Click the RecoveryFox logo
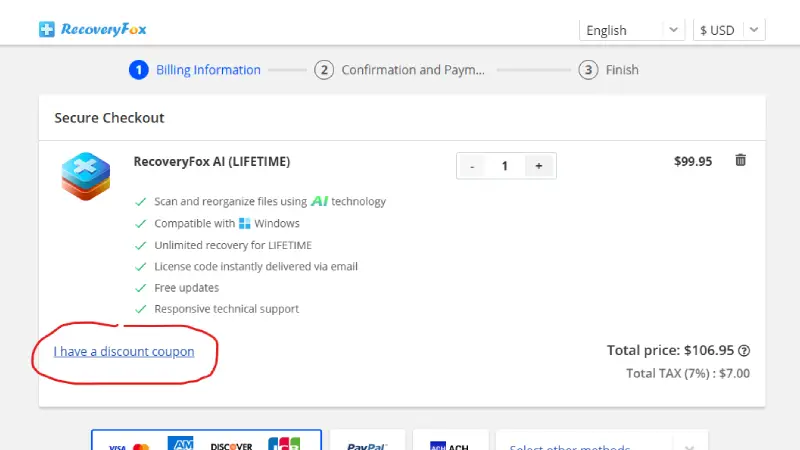 [93, 29]
